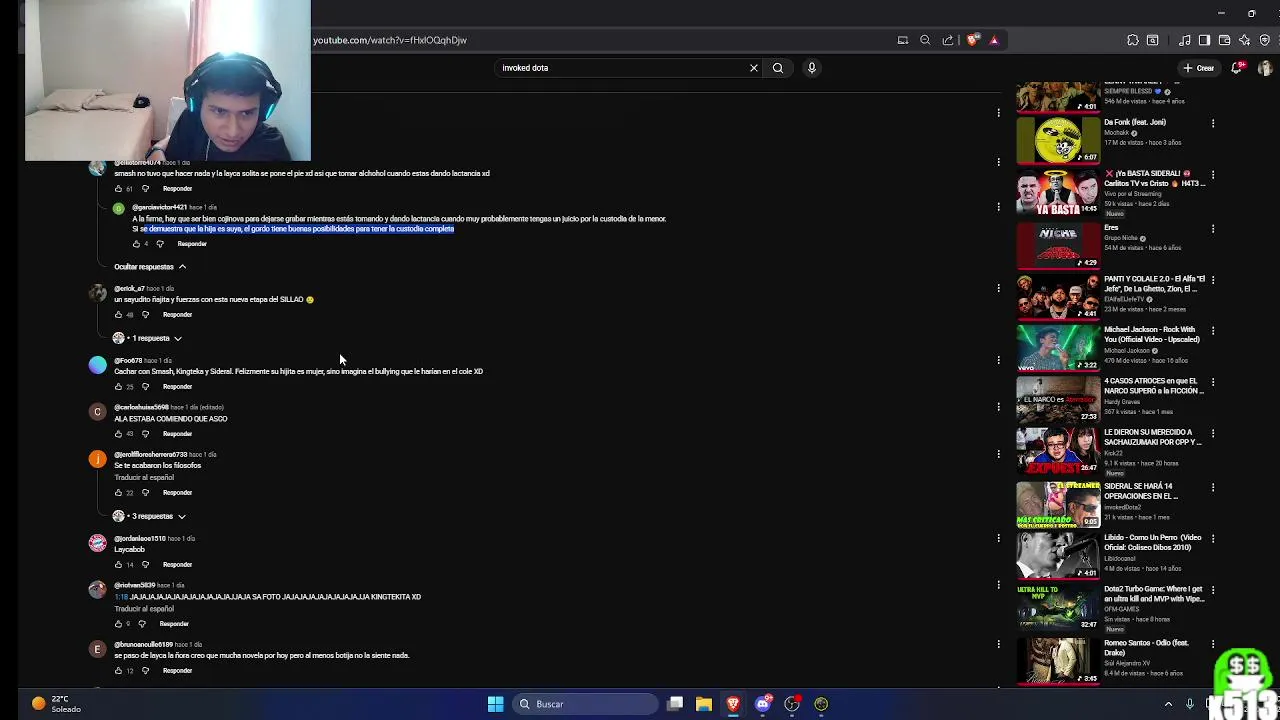The image size is (1280, 720).
Task: Open File Explorer from the taskbar
Action: tap(704, 704)
